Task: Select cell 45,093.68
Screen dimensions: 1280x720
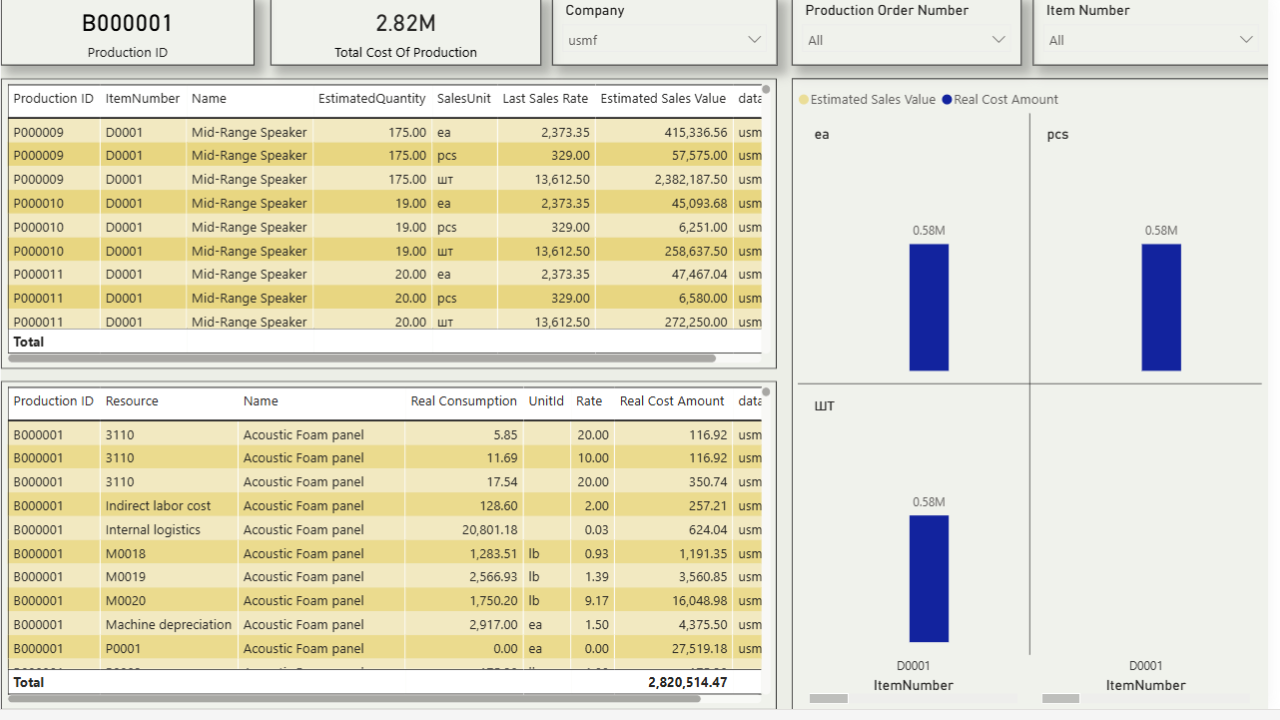Action: coord(699,204)
